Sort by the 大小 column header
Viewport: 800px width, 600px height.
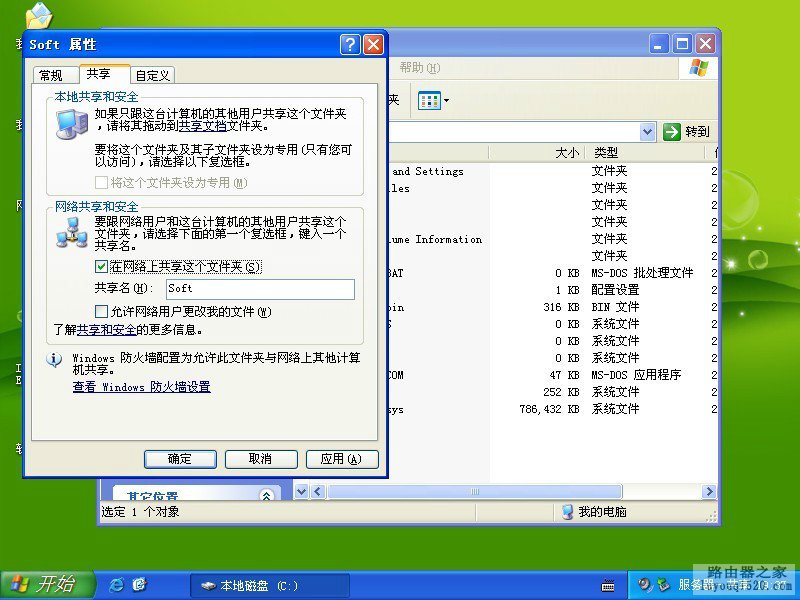click(x=537, y=153)
